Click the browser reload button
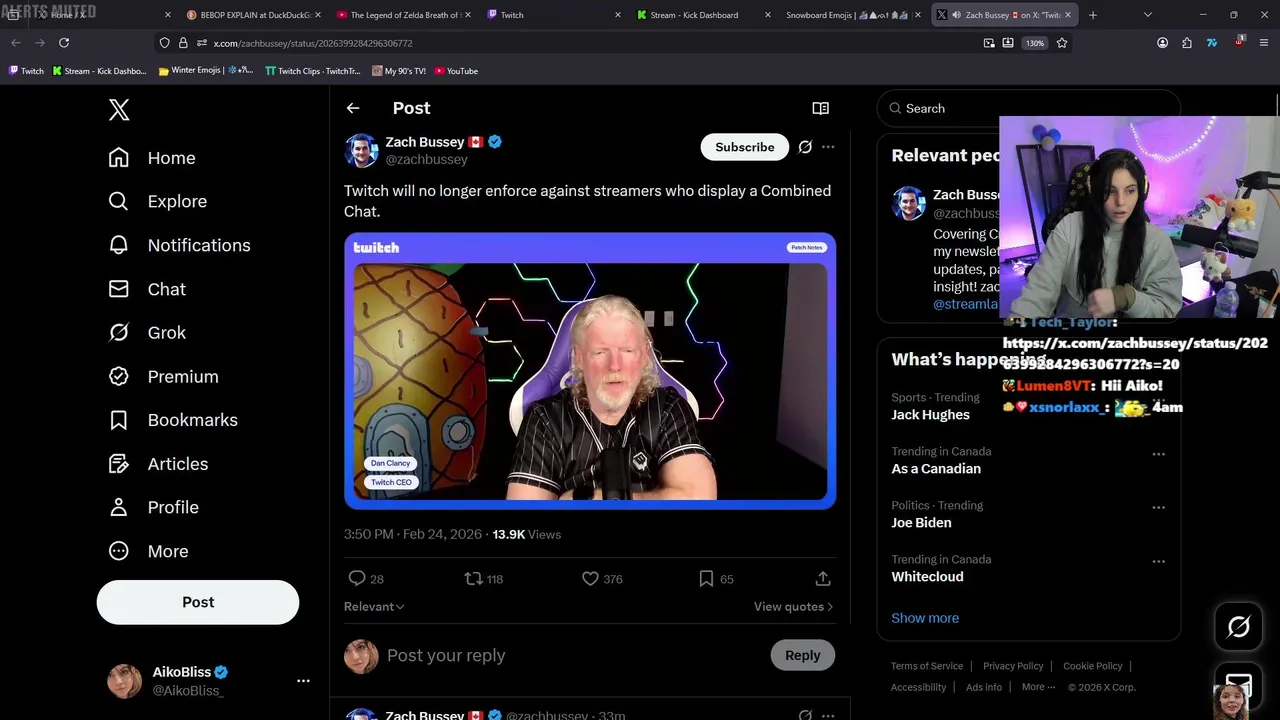The height and width of the screenshot is (720, 1280). pos(64,43)
